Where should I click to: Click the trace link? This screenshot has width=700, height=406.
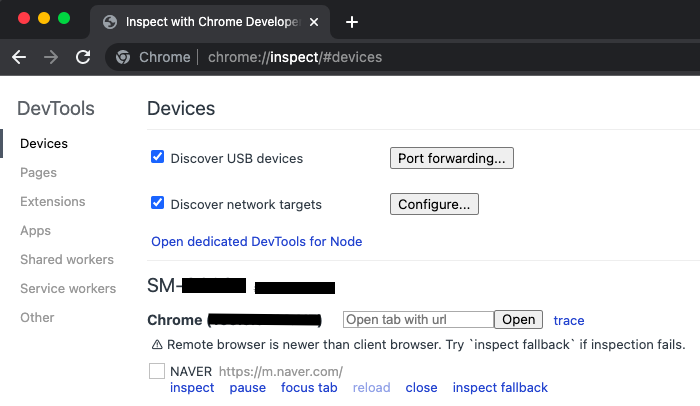pos(569,320)
